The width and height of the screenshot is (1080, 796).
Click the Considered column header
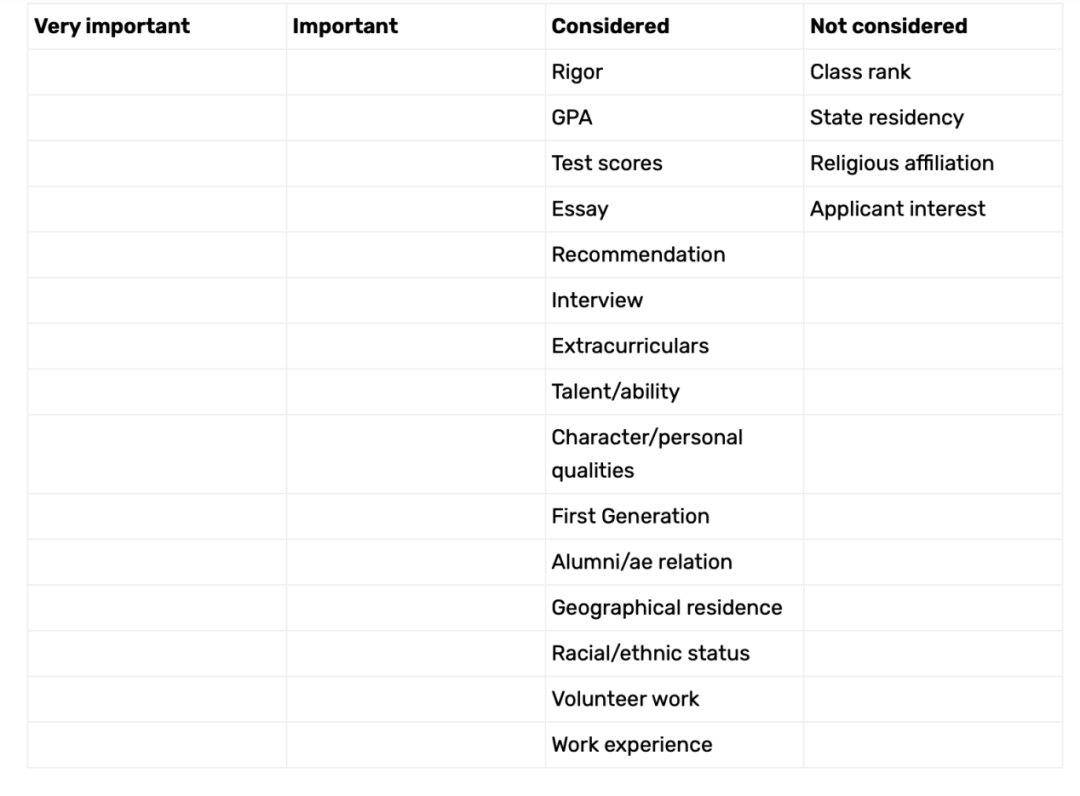click(x=610, y=27)
